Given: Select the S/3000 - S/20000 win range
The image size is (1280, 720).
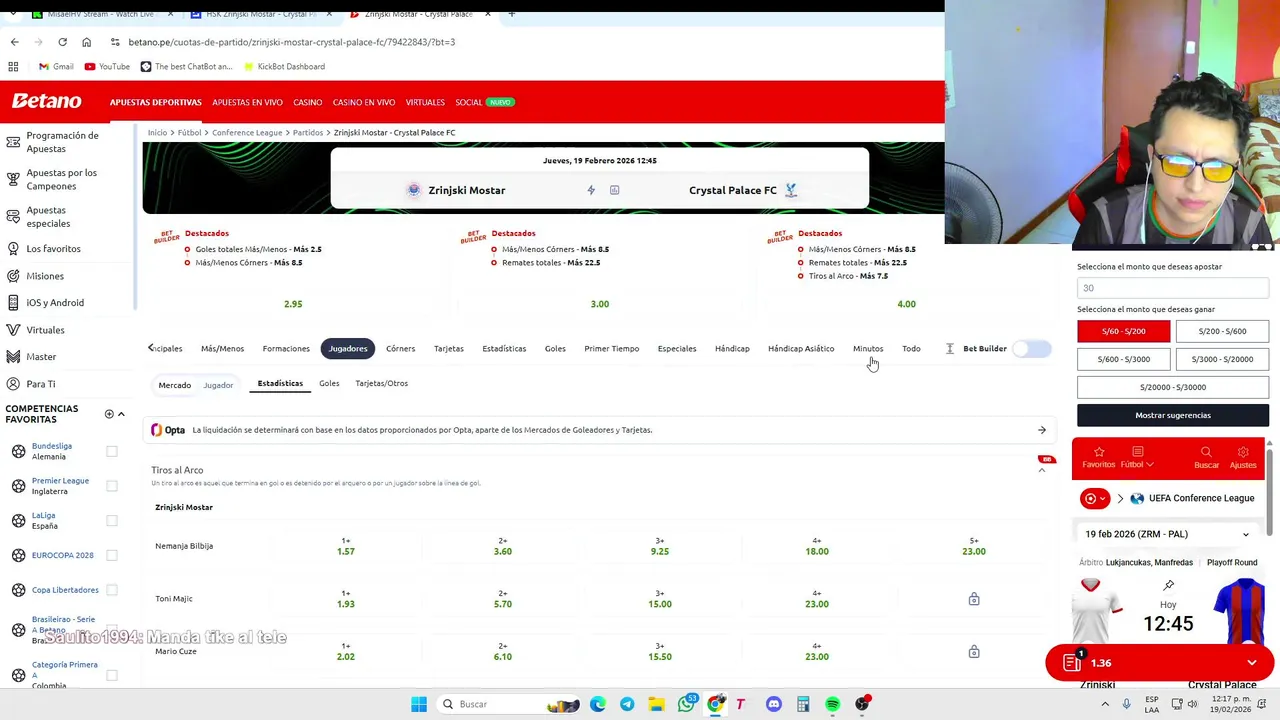Looking at the screenshot, I should coord(1222,359).
